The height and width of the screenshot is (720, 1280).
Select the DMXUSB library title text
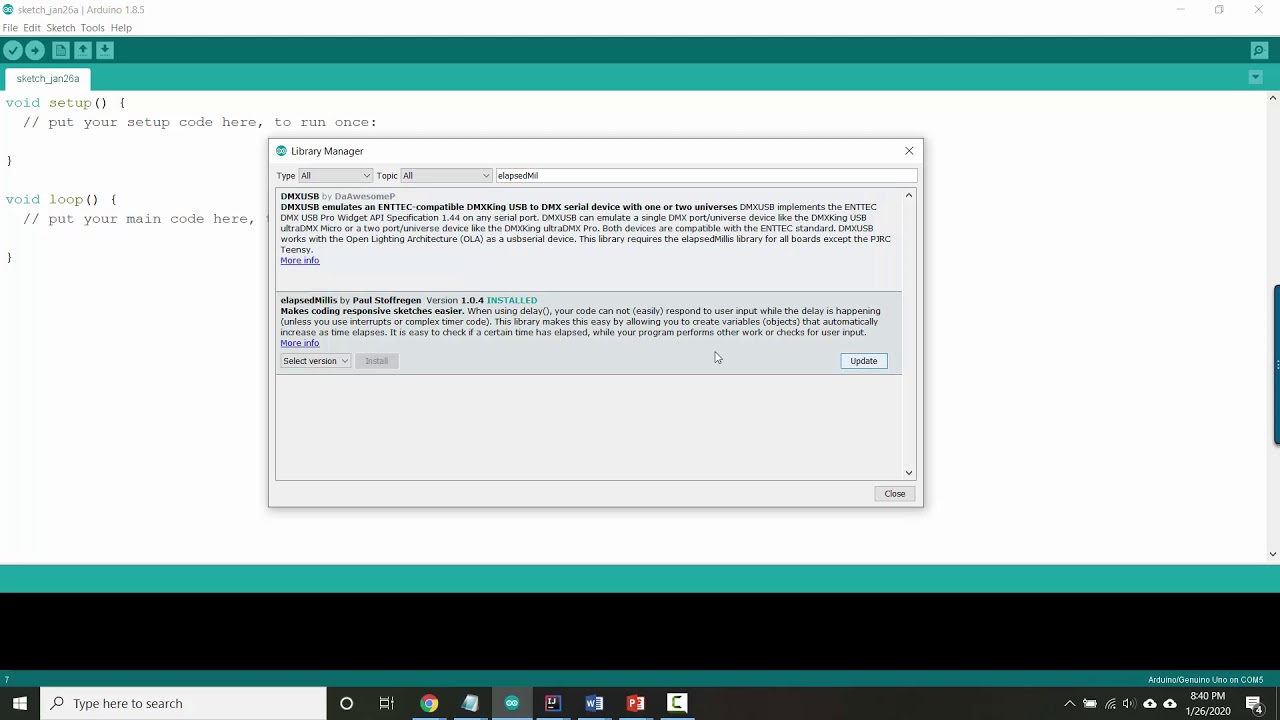point(300,197)
